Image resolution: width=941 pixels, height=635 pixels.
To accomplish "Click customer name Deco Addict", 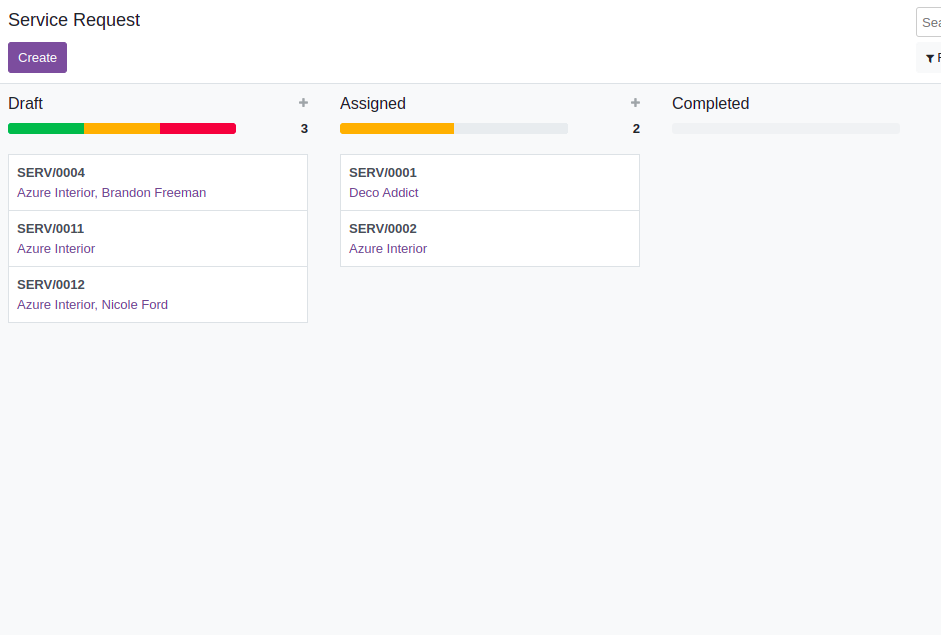I will [x=383, y=193].
